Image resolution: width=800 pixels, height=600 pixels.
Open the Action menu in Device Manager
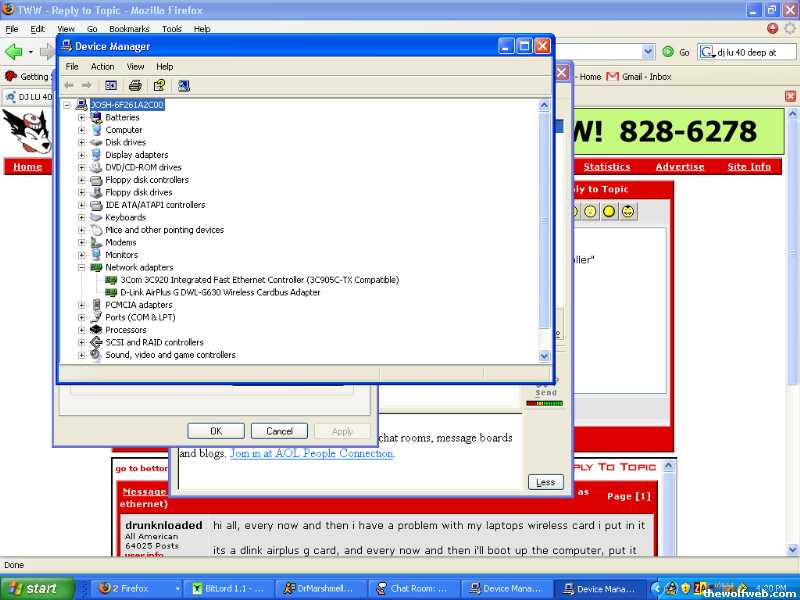(x=103, y=67)
